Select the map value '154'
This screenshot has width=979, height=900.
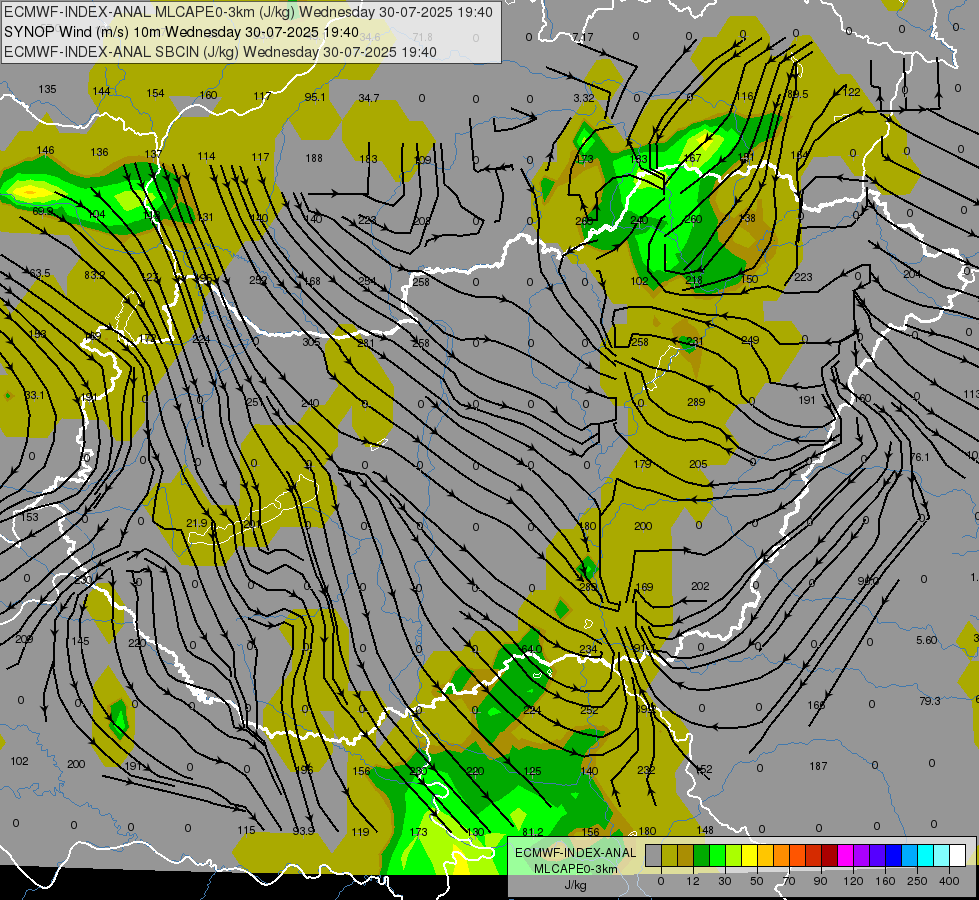[155, 93]
